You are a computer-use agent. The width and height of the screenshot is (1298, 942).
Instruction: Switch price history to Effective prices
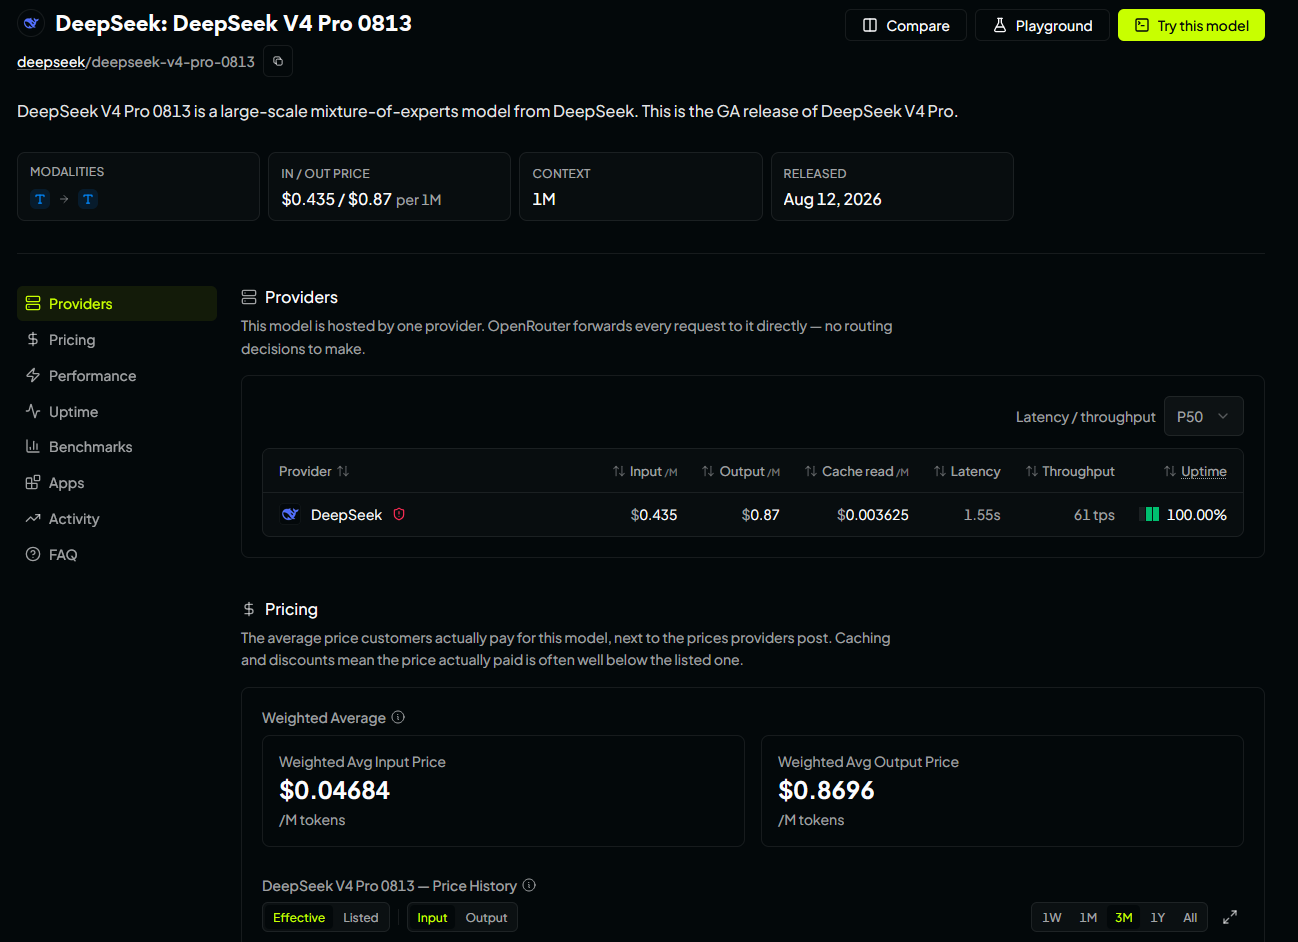[299, 917]
